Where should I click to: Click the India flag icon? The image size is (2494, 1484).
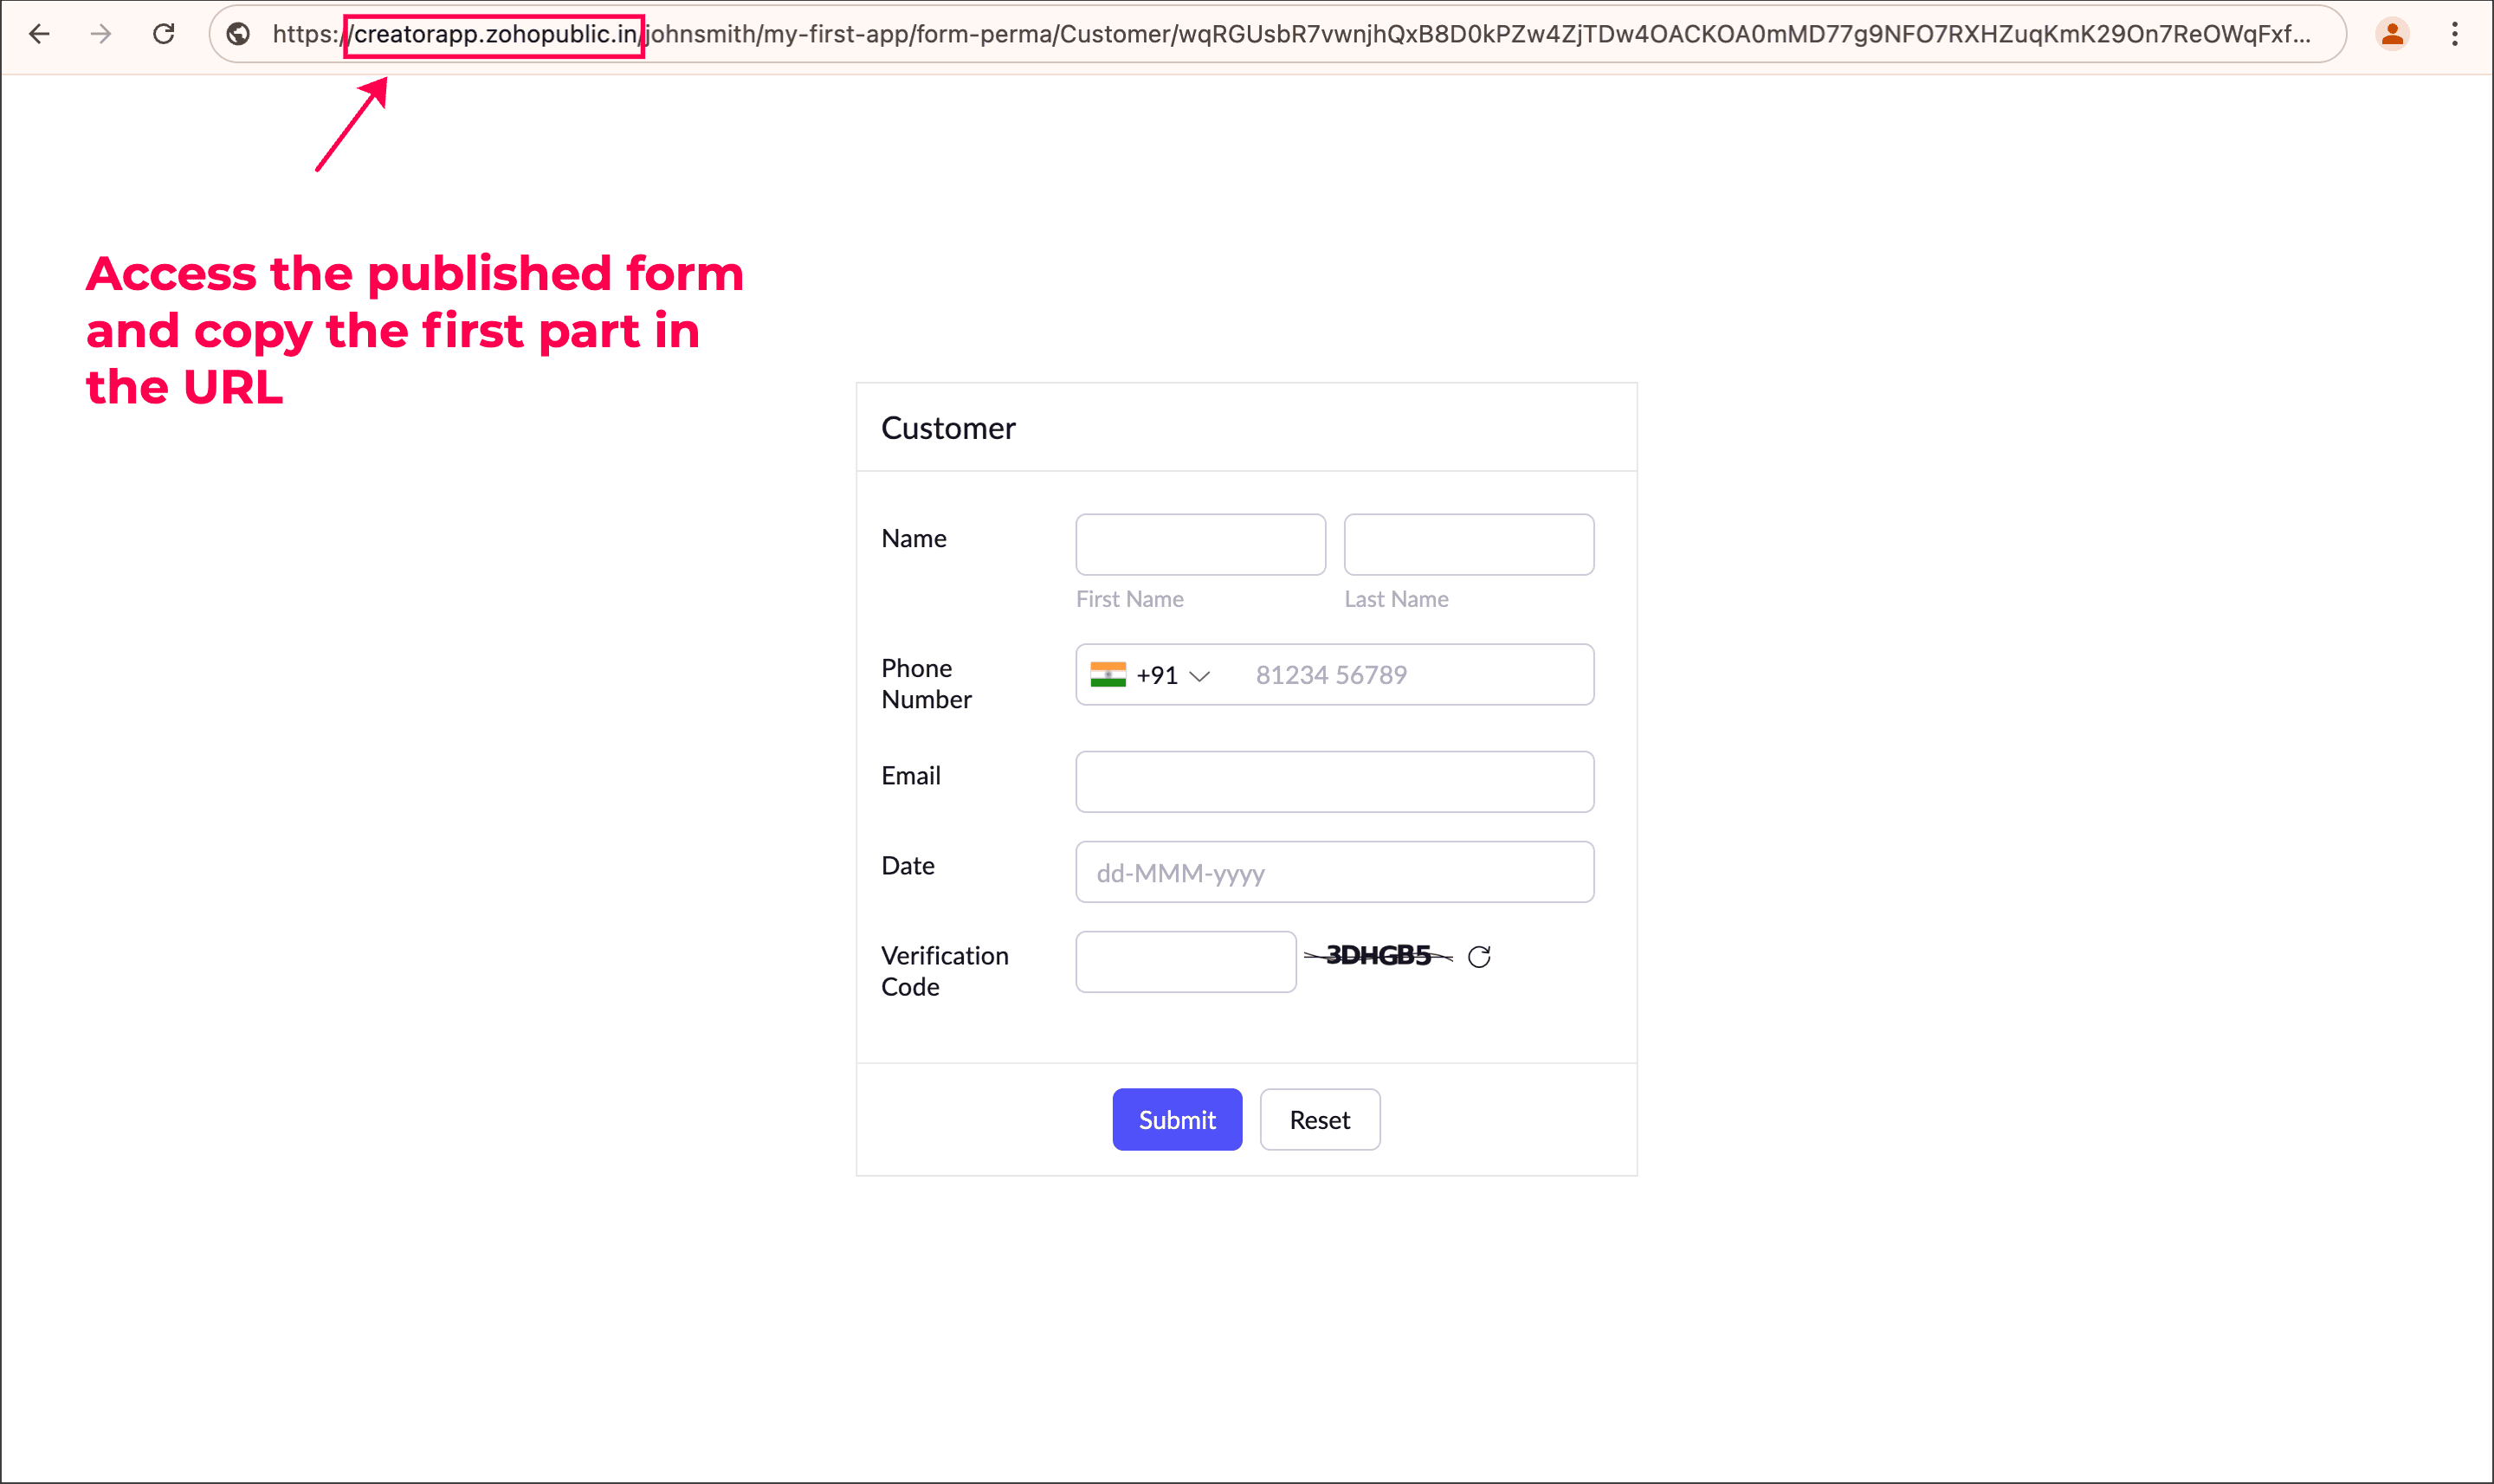[x=1108, y=675]
